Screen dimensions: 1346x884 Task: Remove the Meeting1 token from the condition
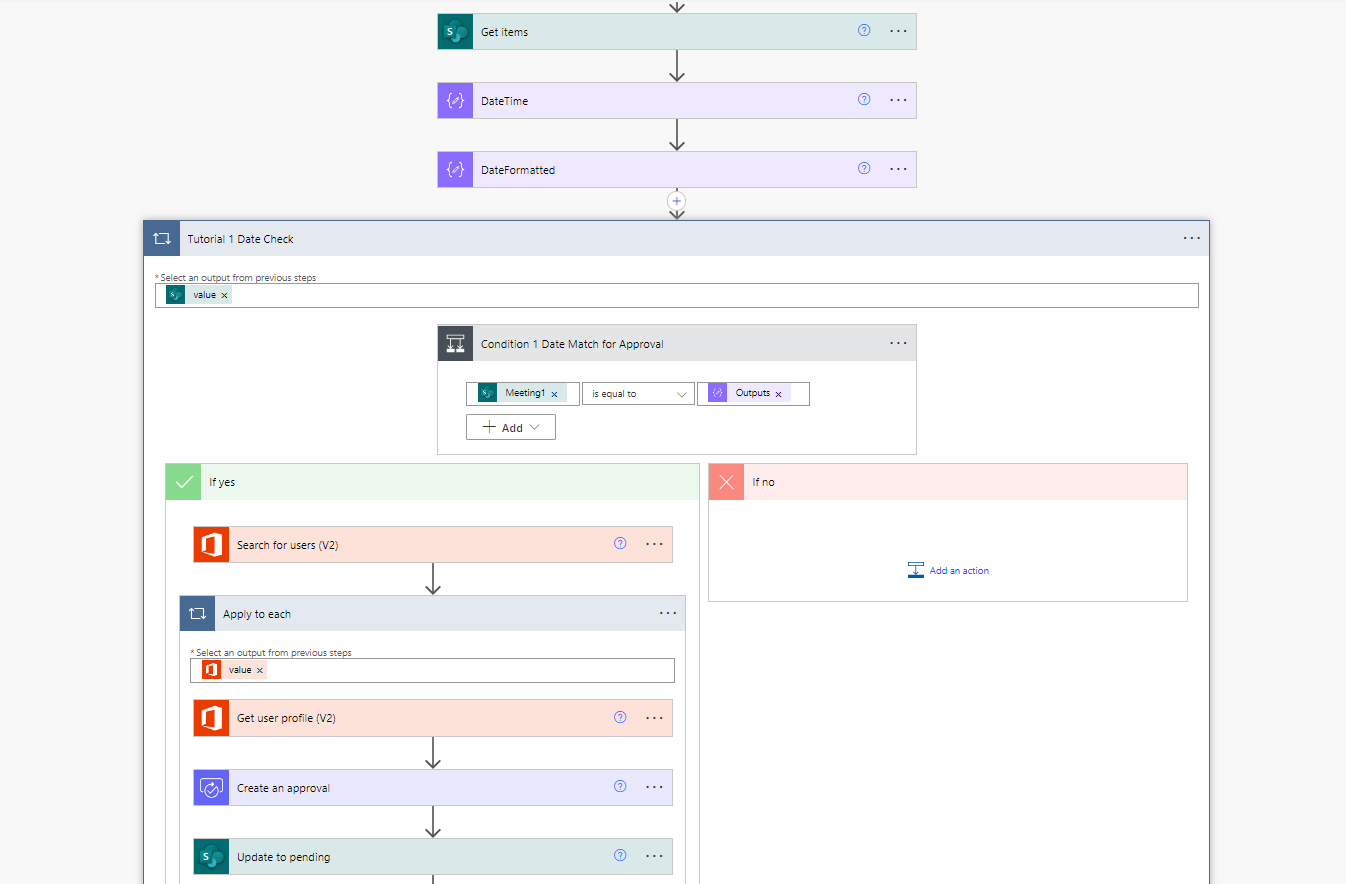pos(554,394)
